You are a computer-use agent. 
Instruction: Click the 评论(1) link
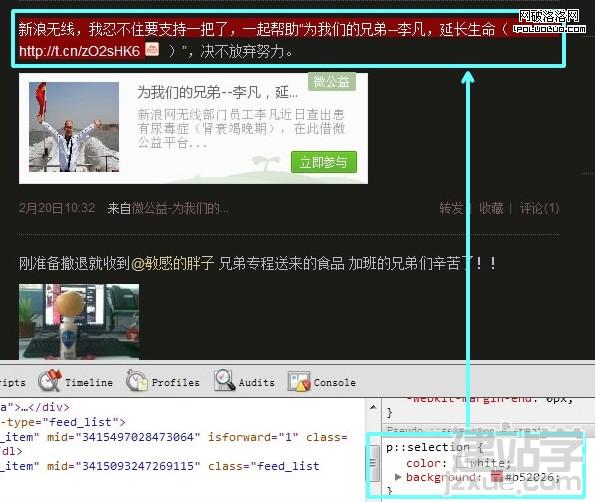pyautogui.click(x=539, y=208)
